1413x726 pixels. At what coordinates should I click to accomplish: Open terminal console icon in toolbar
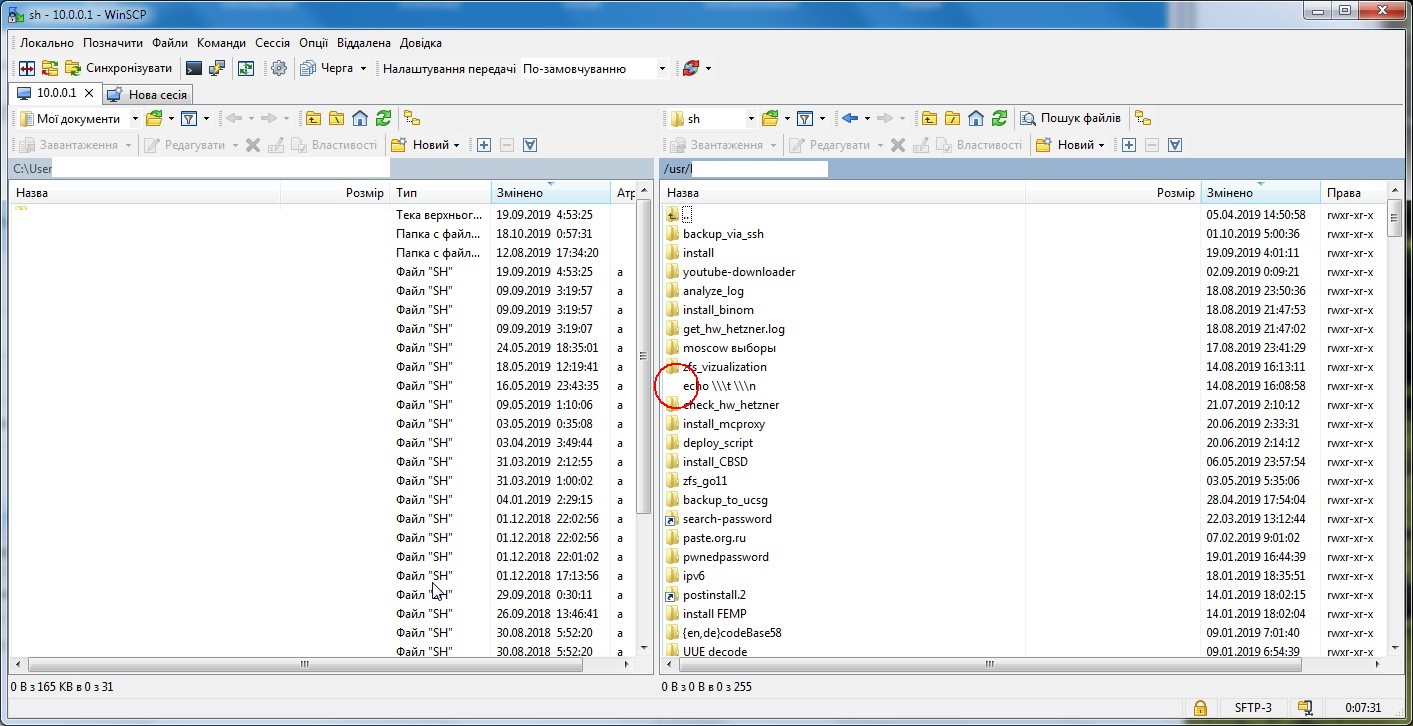tap(194, 68)
